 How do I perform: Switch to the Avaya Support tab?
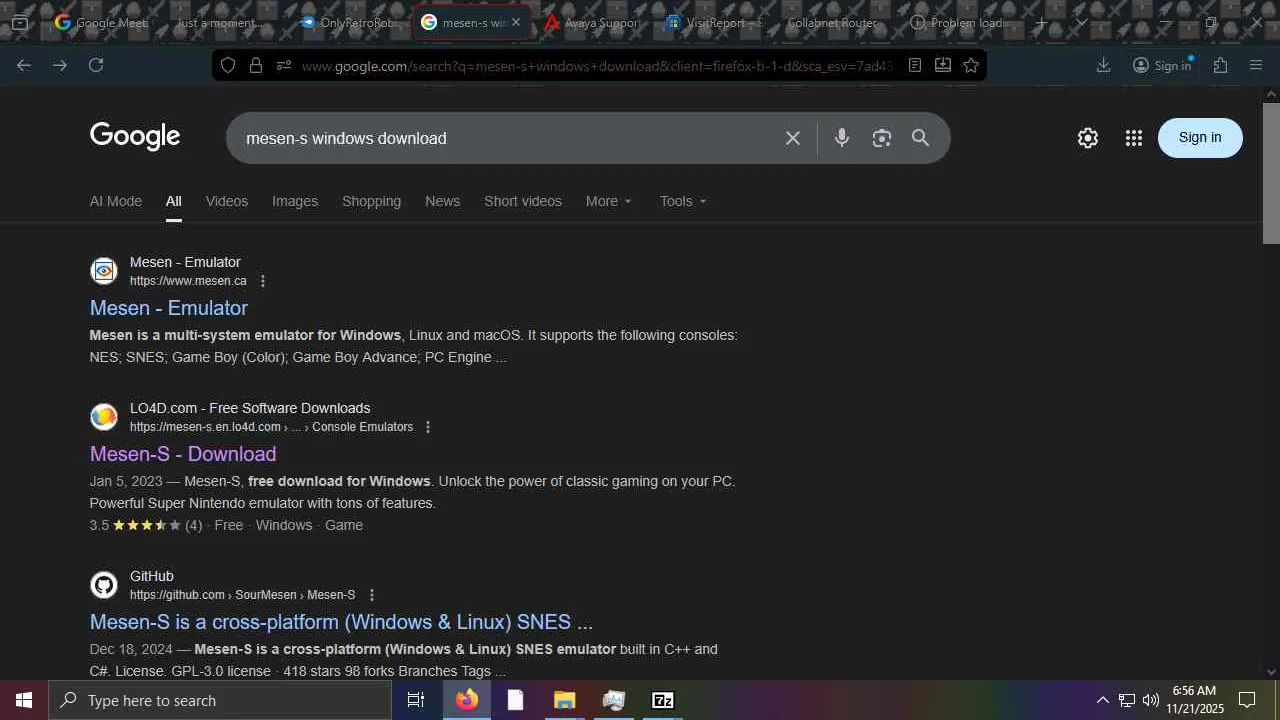pos(593,22)
